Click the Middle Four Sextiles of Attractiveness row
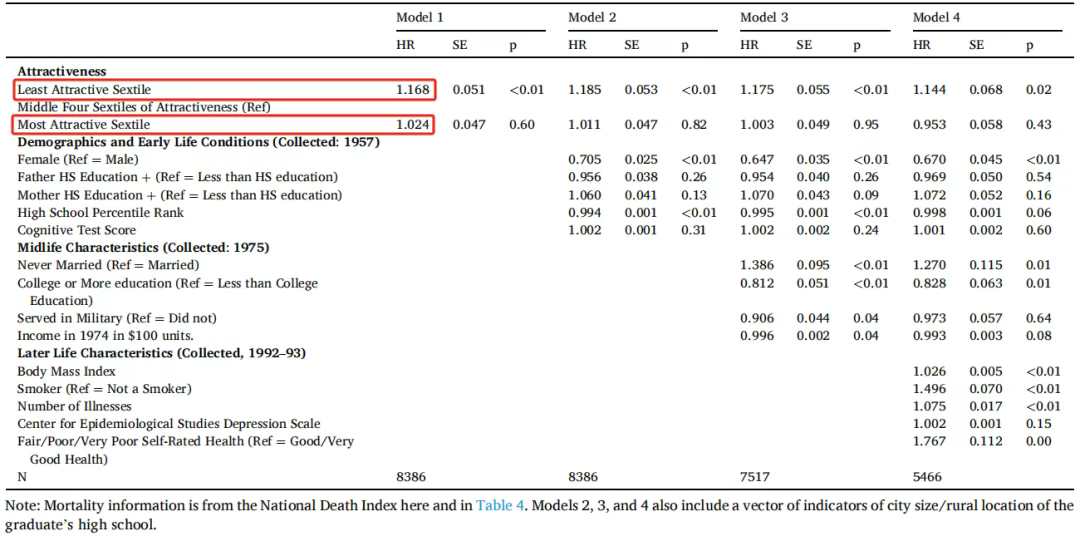This screenshot has height=536, width=1080. pos(144,107)
